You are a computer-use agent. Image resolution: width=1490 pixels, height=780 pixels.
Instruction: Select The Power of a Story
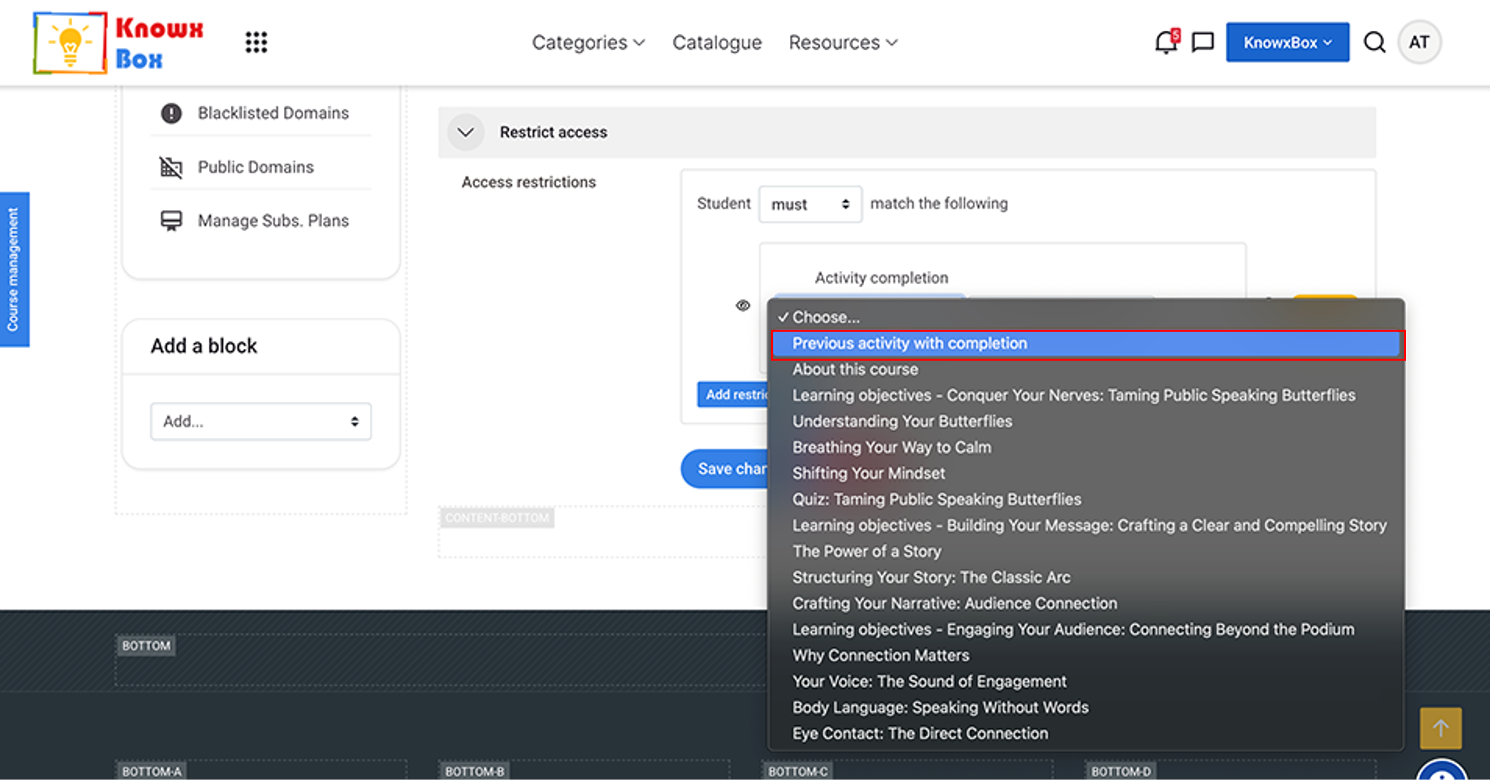pyautogui.click(x=1086, y=551)
